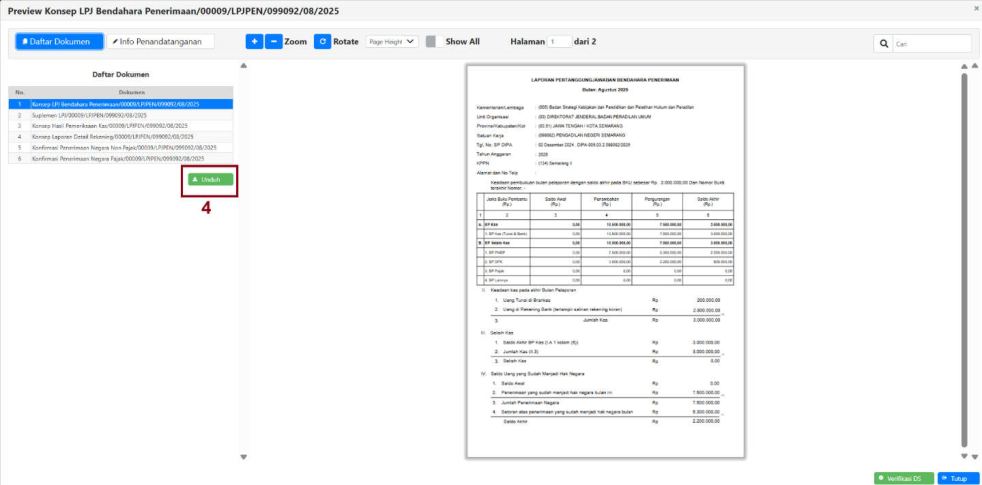
Task: Switch to the Daftar Dokumen tab
Action: click(x=60, y=42)
